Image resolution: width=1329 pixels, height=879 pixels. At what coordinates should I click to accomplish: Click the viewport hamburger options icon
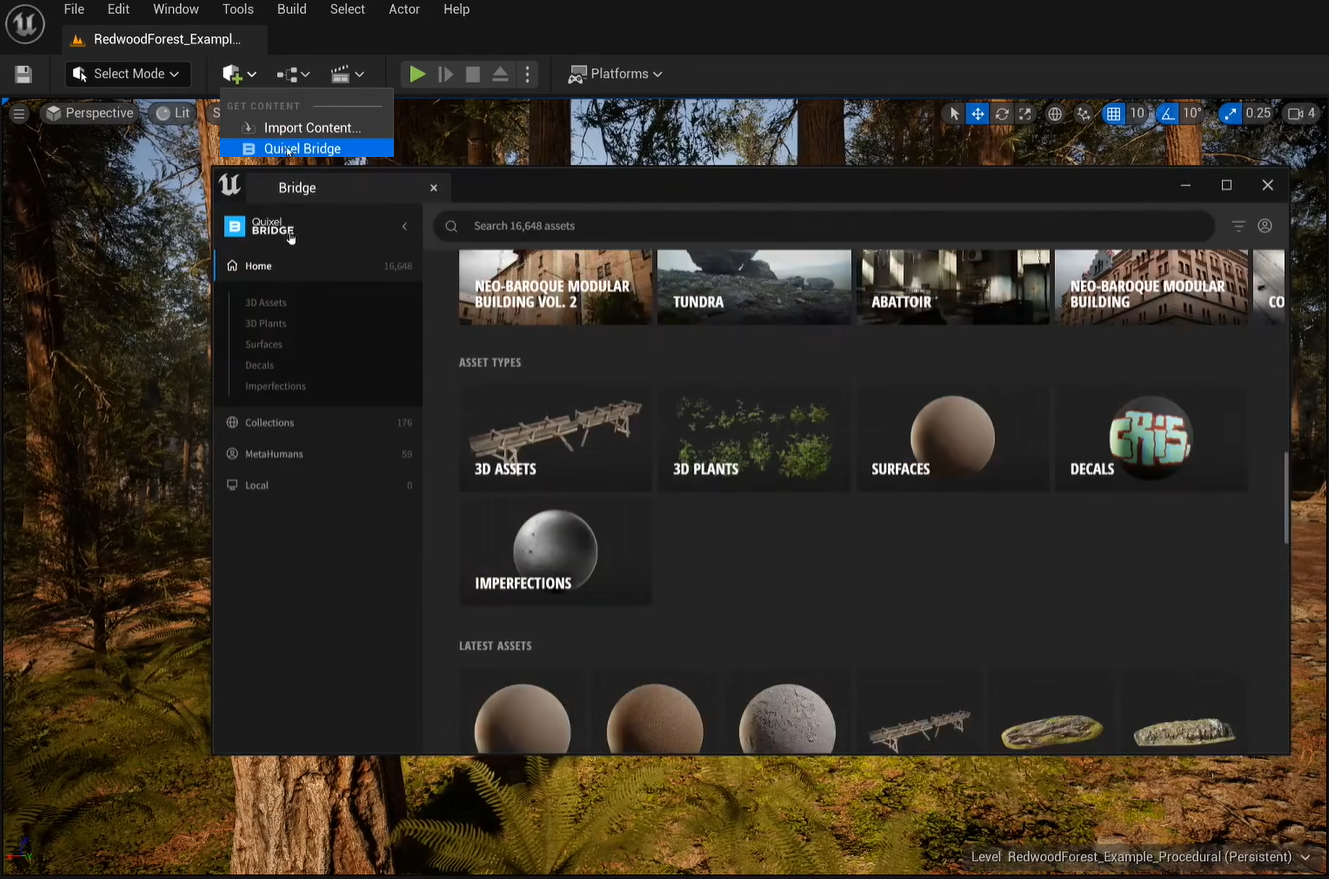coord(18,114)
